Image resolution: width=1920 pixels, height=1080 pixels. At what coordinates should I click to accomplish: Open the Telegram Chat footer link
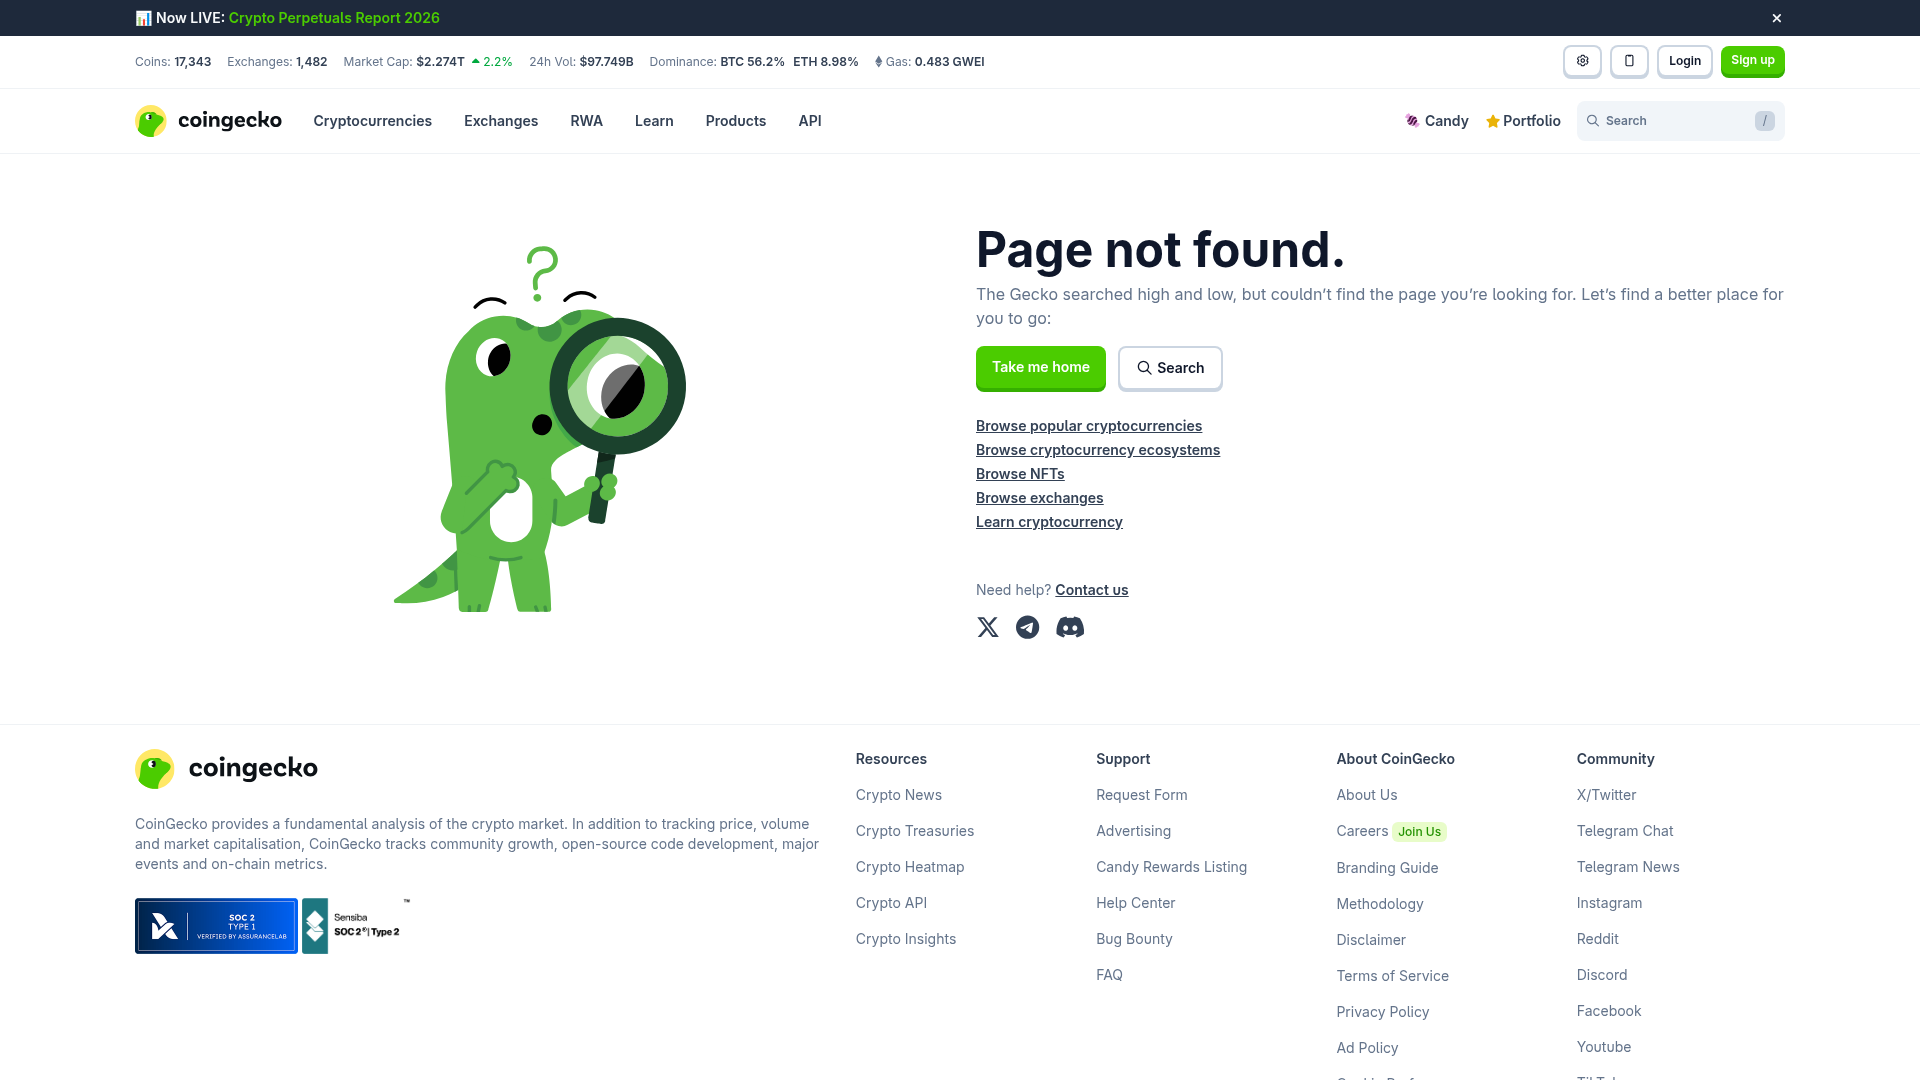tap(1625, 831)
